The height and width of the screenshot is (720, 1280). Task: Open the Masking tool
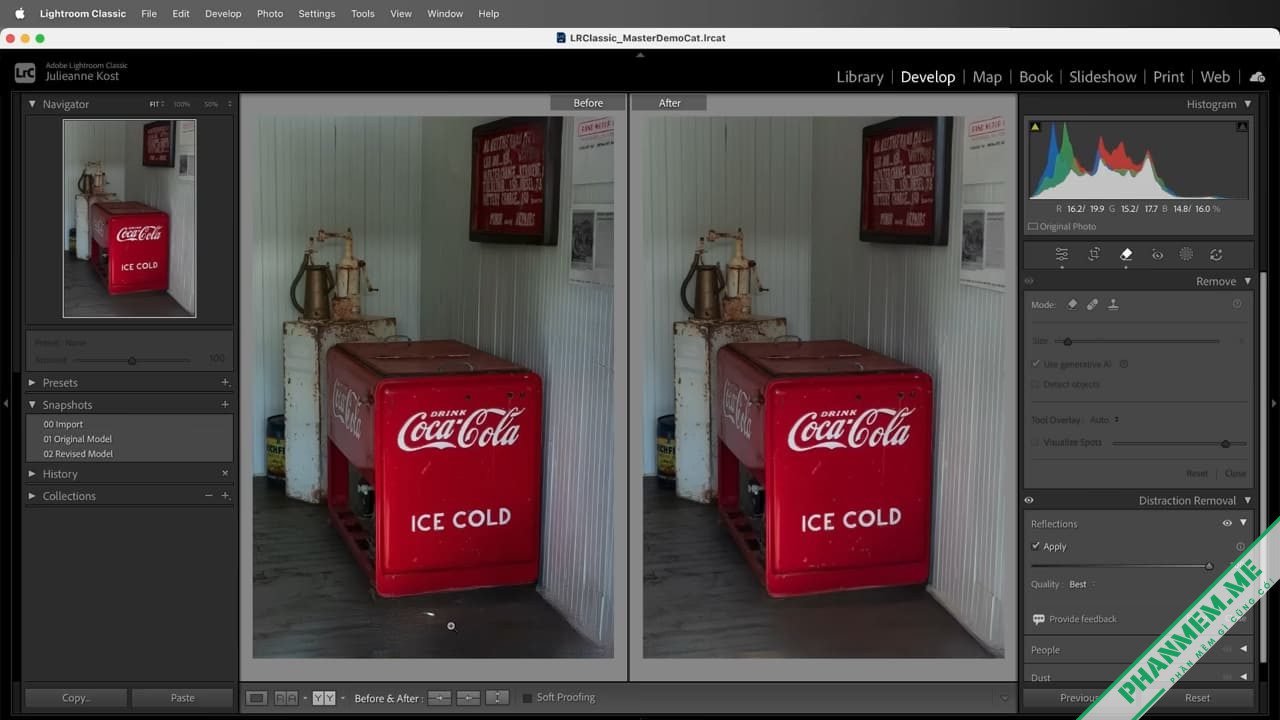point(1186,255)
